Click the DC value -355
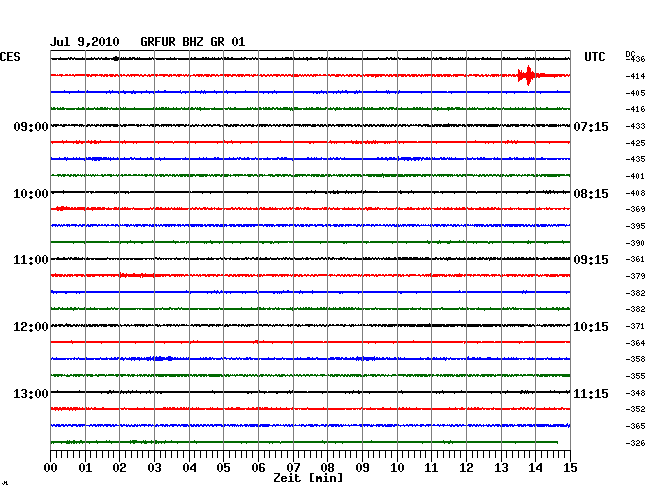This screenshot has width=650, height=494. click(635, 376)
